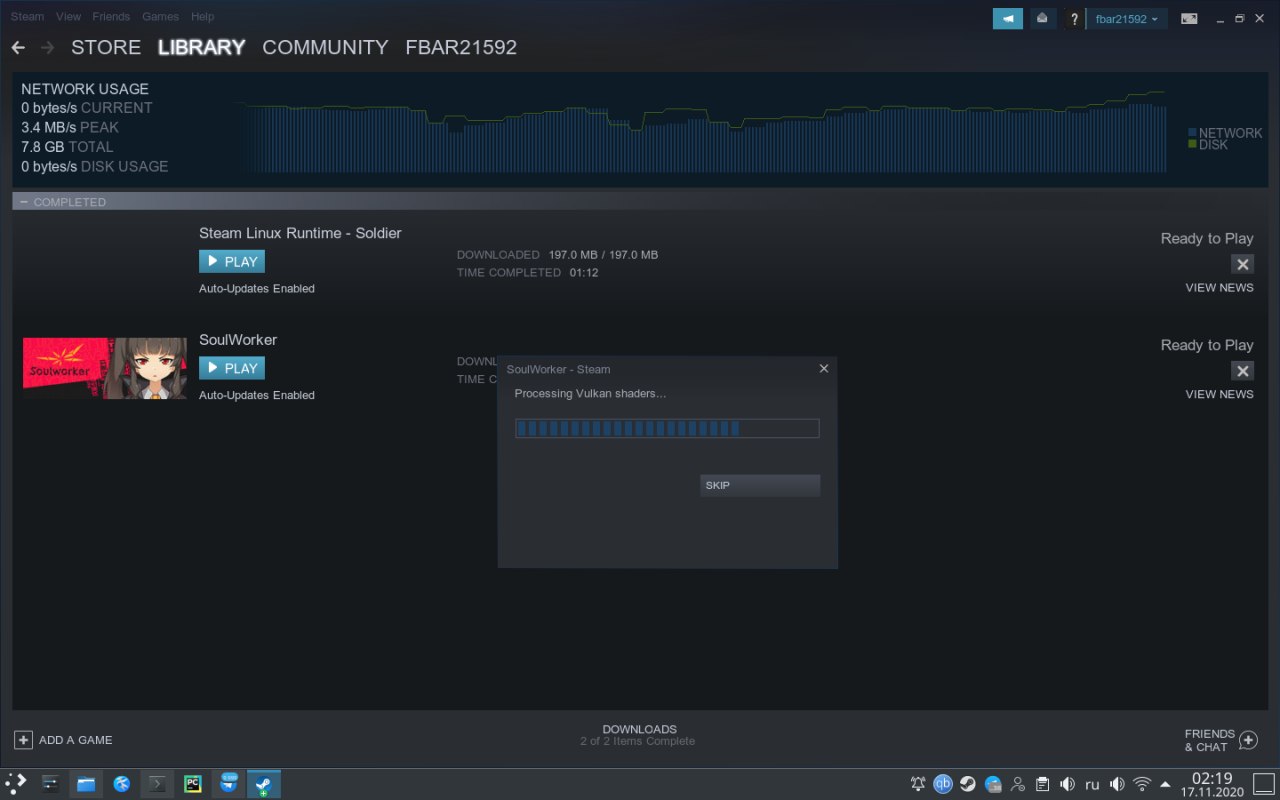
Task: Open the Telegram taskbar icon with badge
Action: pyautogui.click(x=229, y=784)
